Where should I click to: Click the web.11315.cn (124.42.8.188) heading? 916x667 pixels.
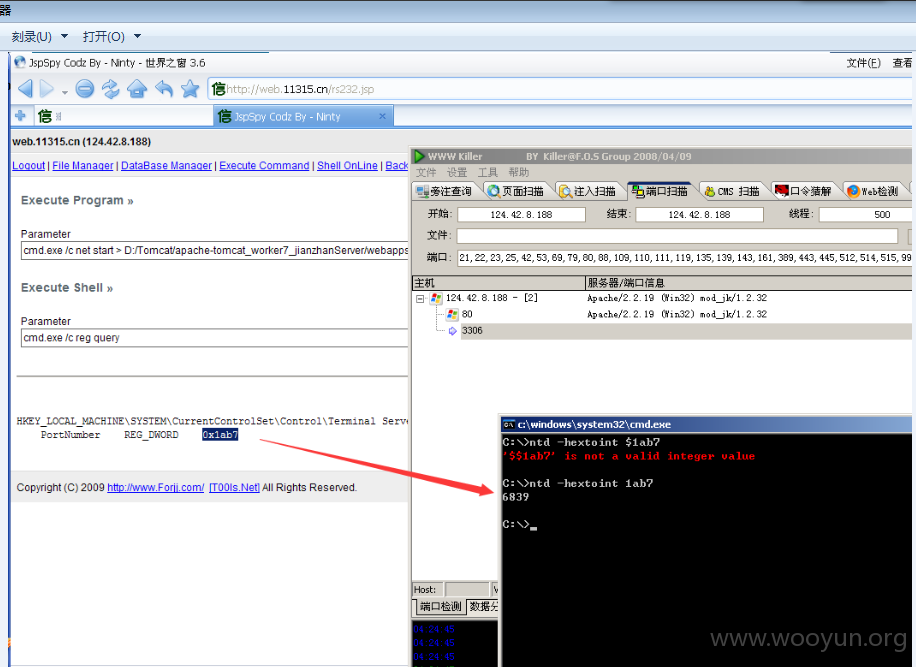(81, 142)
